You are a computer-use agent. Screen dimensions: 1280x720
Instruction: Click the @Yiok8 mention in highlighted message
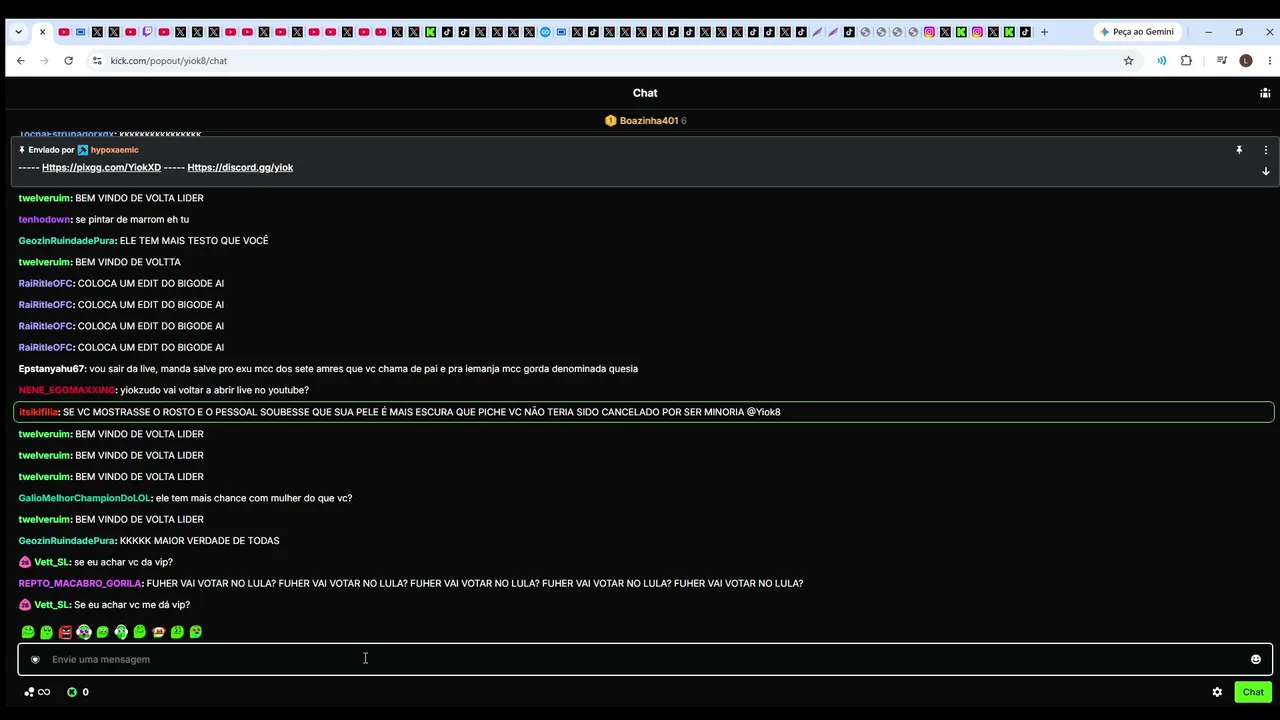[x=763, y=412]
